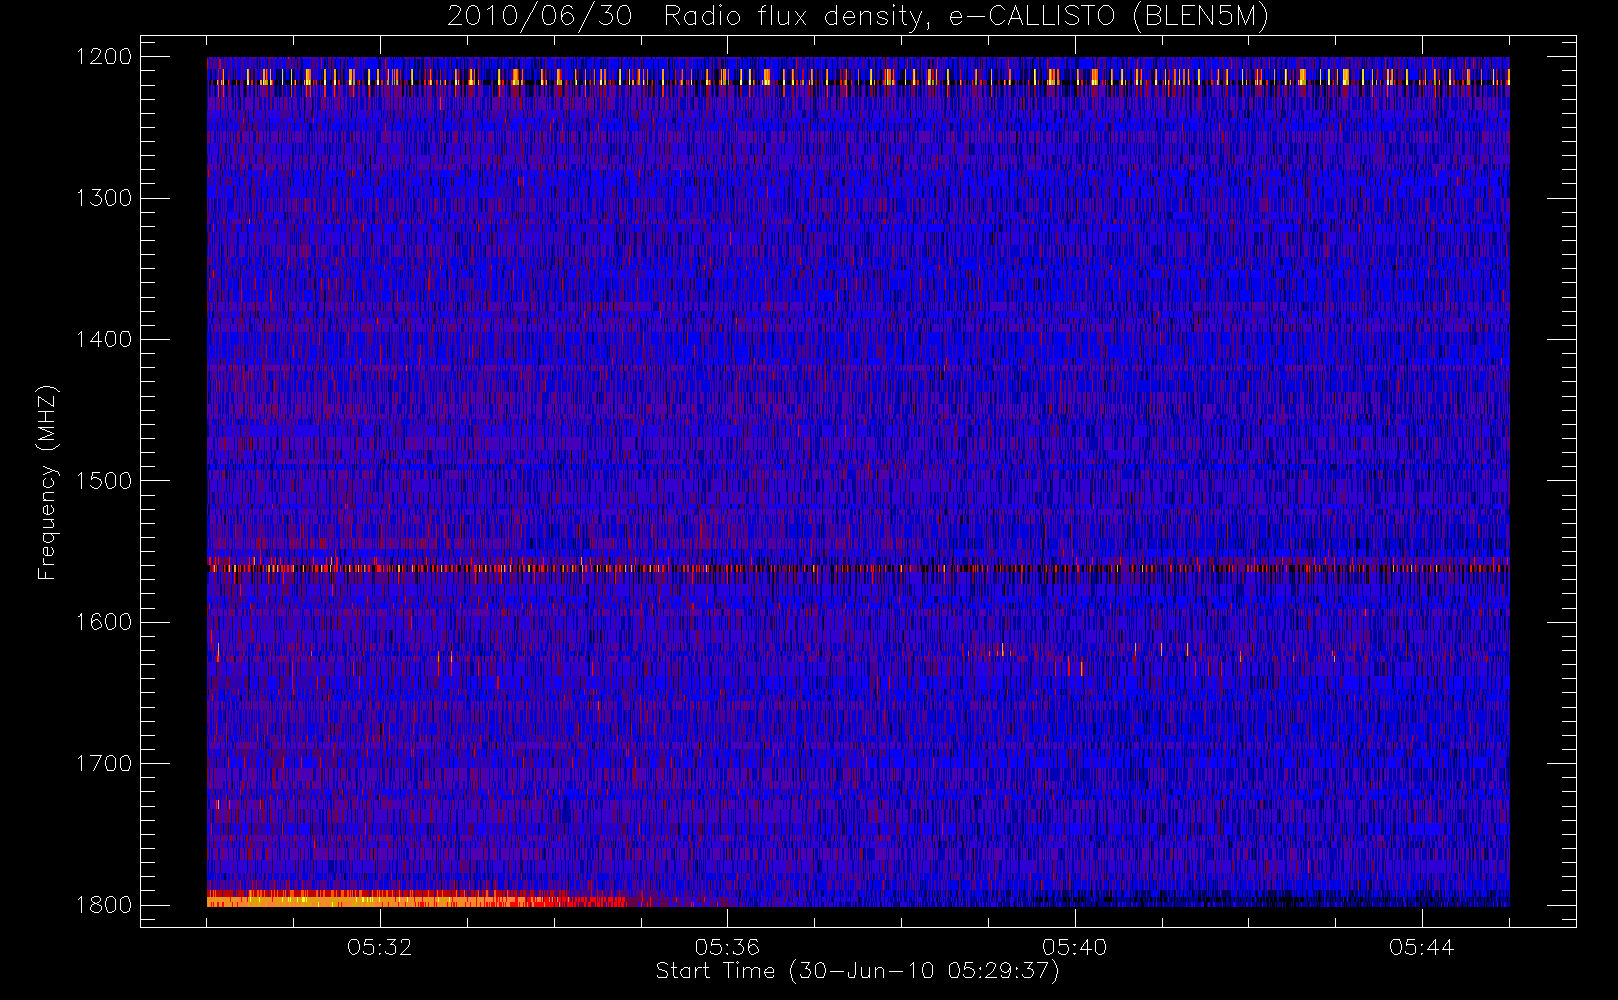The image size is (1618, 1000).
Task: Select the 1700 frequency tick label
Action: [x=104, y=763]
